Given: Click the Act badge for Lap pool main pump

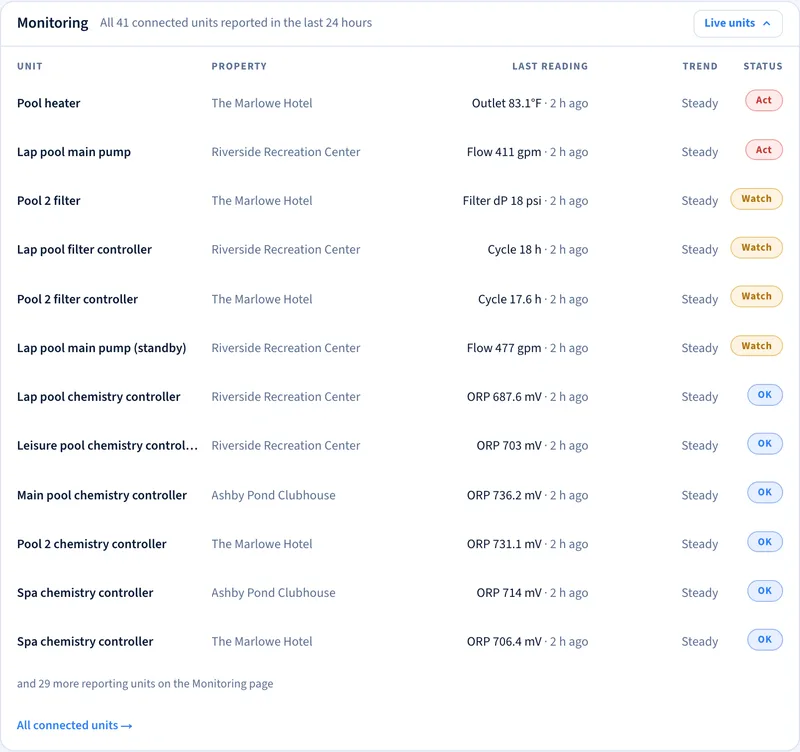Looking at the screenshot, I should pyautogui.click(x=763, y=150).
